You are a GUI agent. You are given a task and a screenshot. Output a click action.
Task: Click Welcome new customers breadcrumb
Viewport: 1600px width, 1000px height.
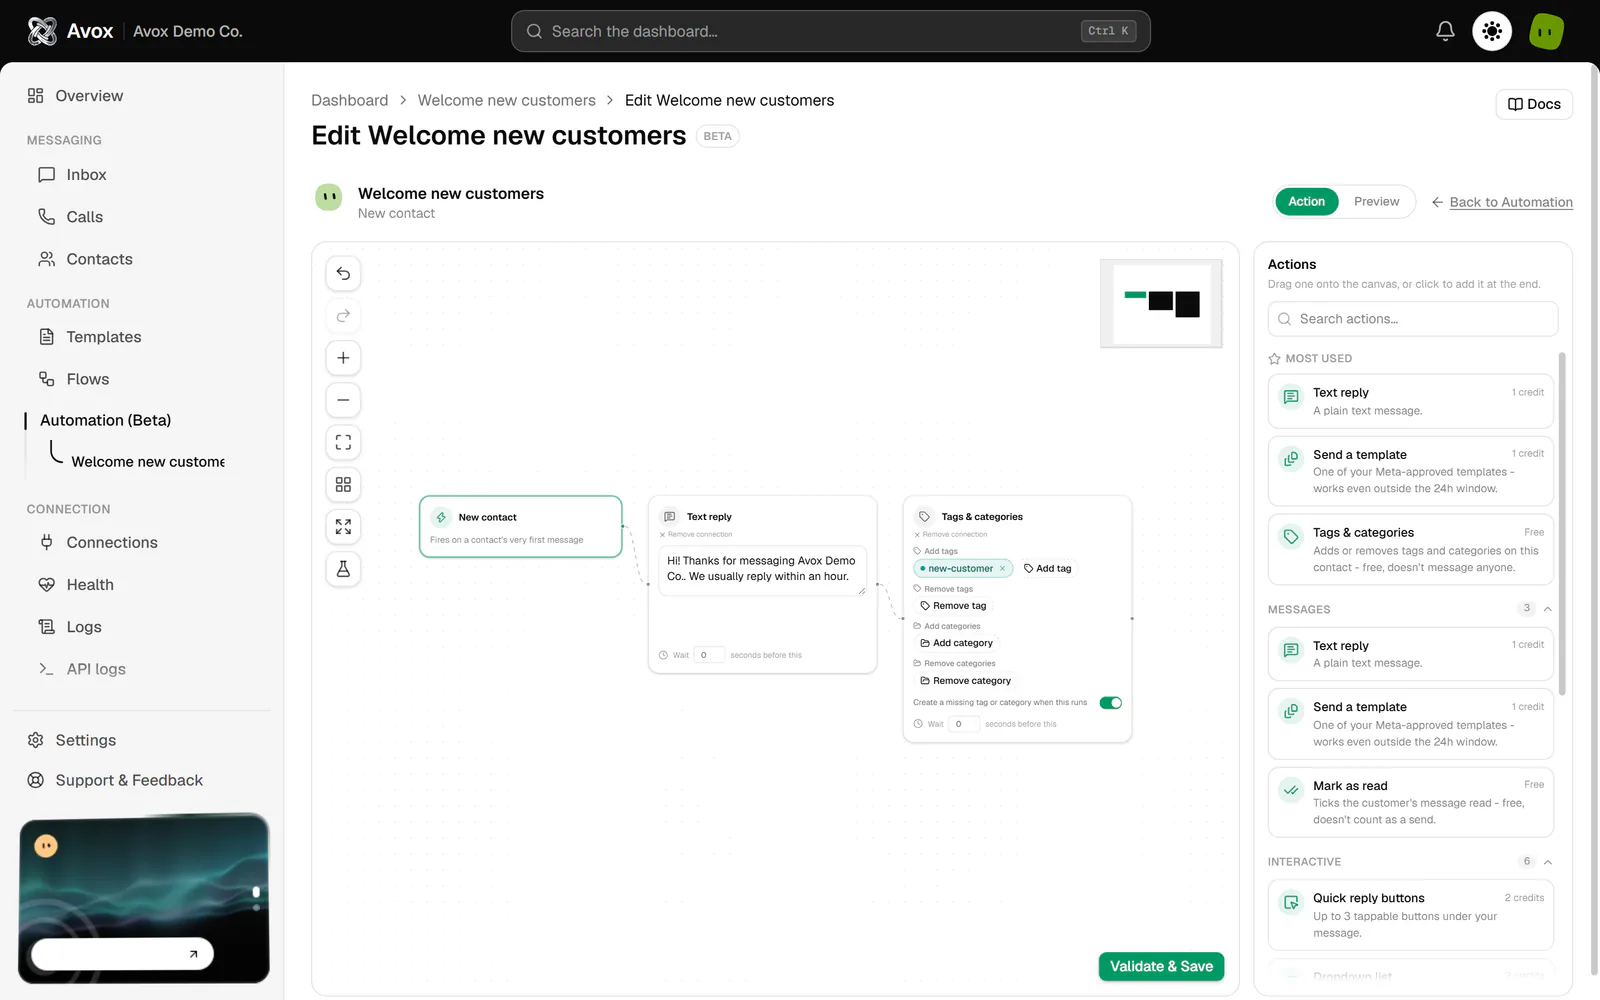pyautogui.click(x=506, y=100)
